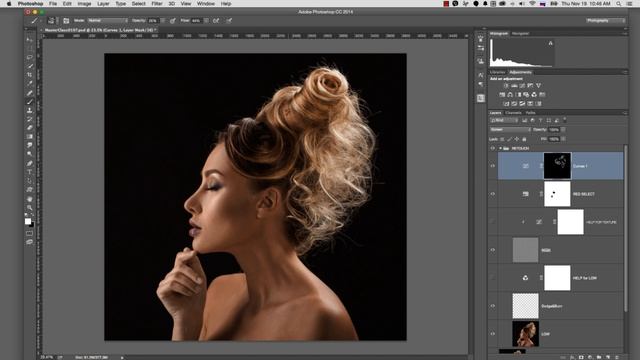The height and width of the screenshot is (360, 640).
Task: Add a Brightness/Contrast adjustment
Action: click(x=506, y=86)
